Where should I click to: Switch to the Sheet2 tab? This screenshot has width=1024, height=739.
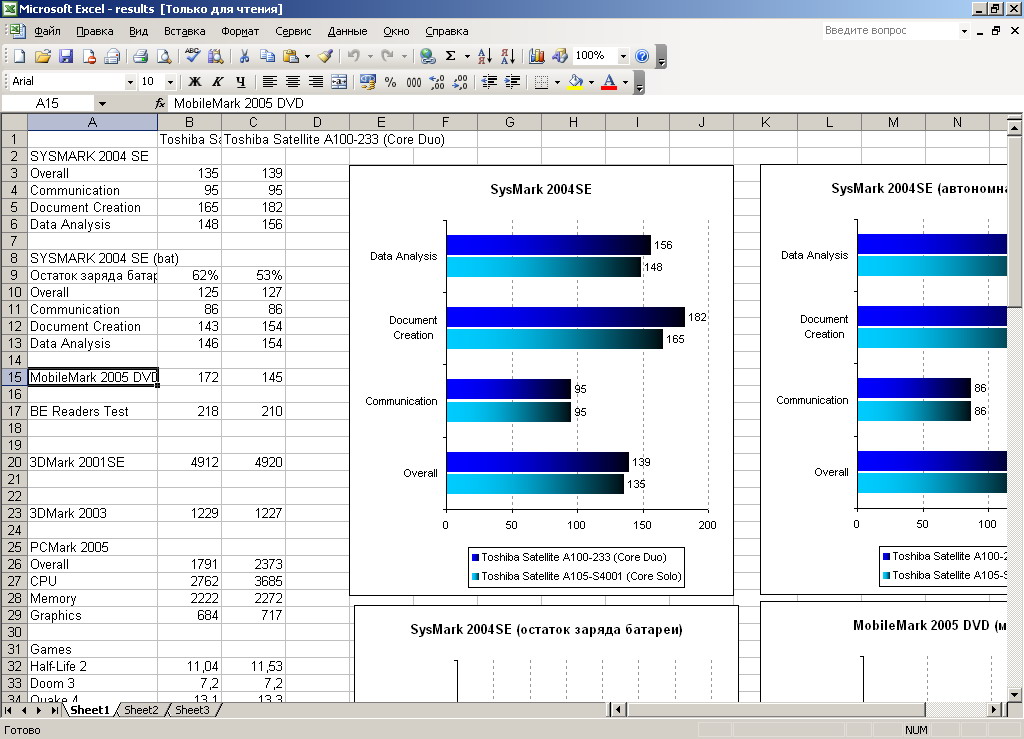pos(141,710)
